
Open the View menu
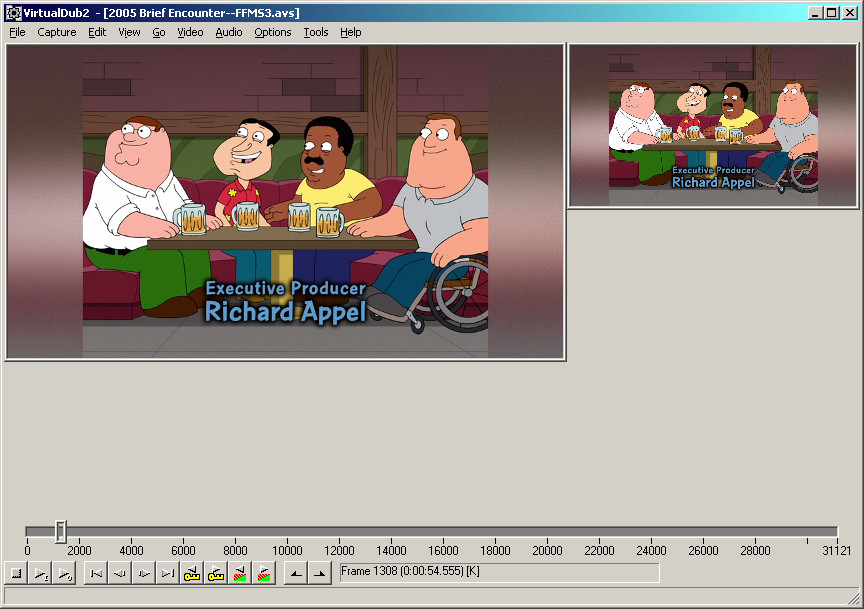(x=129, y=33)
